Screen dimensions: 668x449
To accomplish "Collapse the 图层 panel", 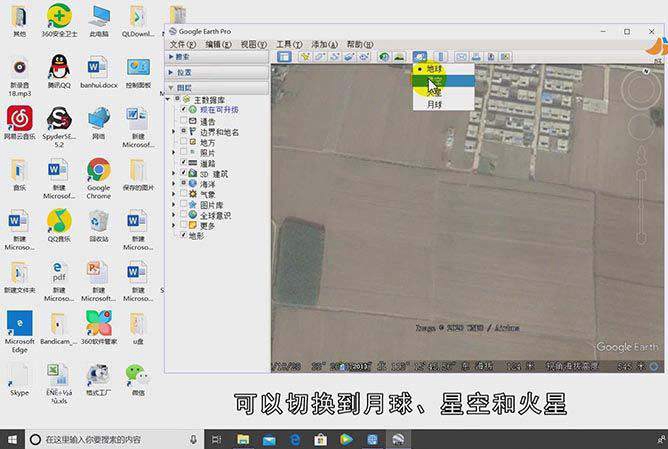I will (x=216, y=88).
